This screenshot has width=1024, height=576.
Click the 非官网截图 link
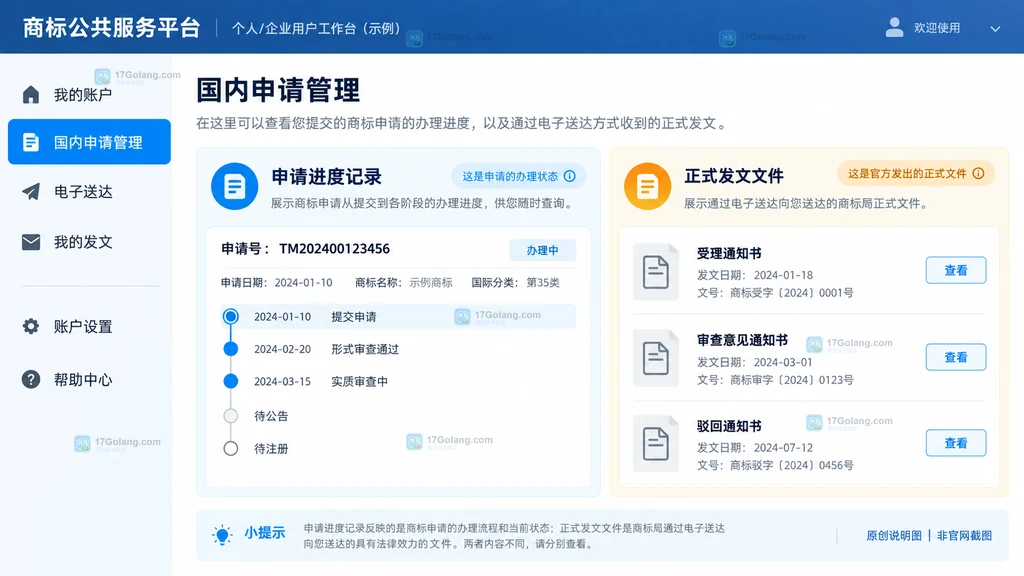tap(965, 536)
